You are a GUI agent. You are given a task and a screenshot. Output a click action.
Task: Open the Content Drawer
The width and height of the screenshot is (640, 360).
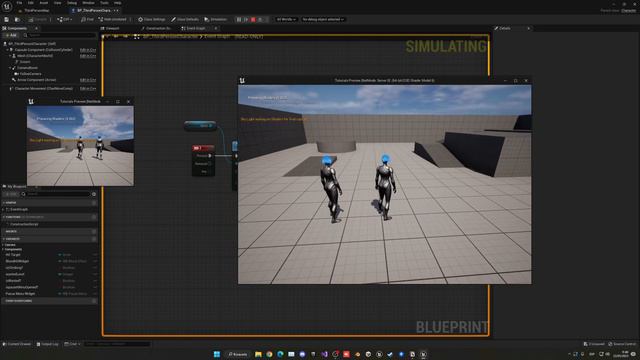(x=17, y=344)
